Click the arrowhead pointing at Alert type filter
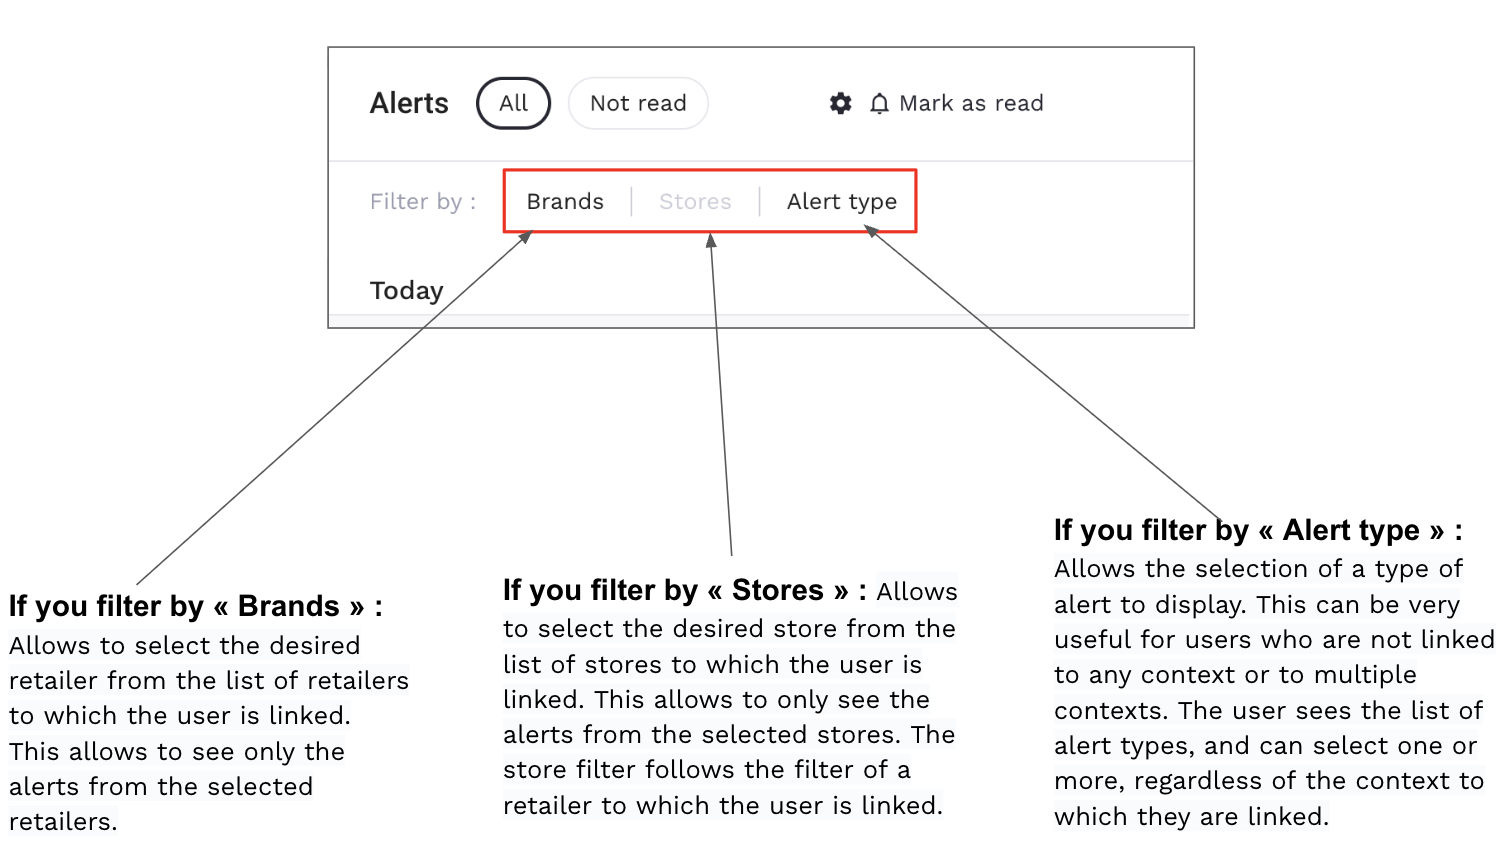This screenshot has width=1510, height=844. click(x=871, y=231)
